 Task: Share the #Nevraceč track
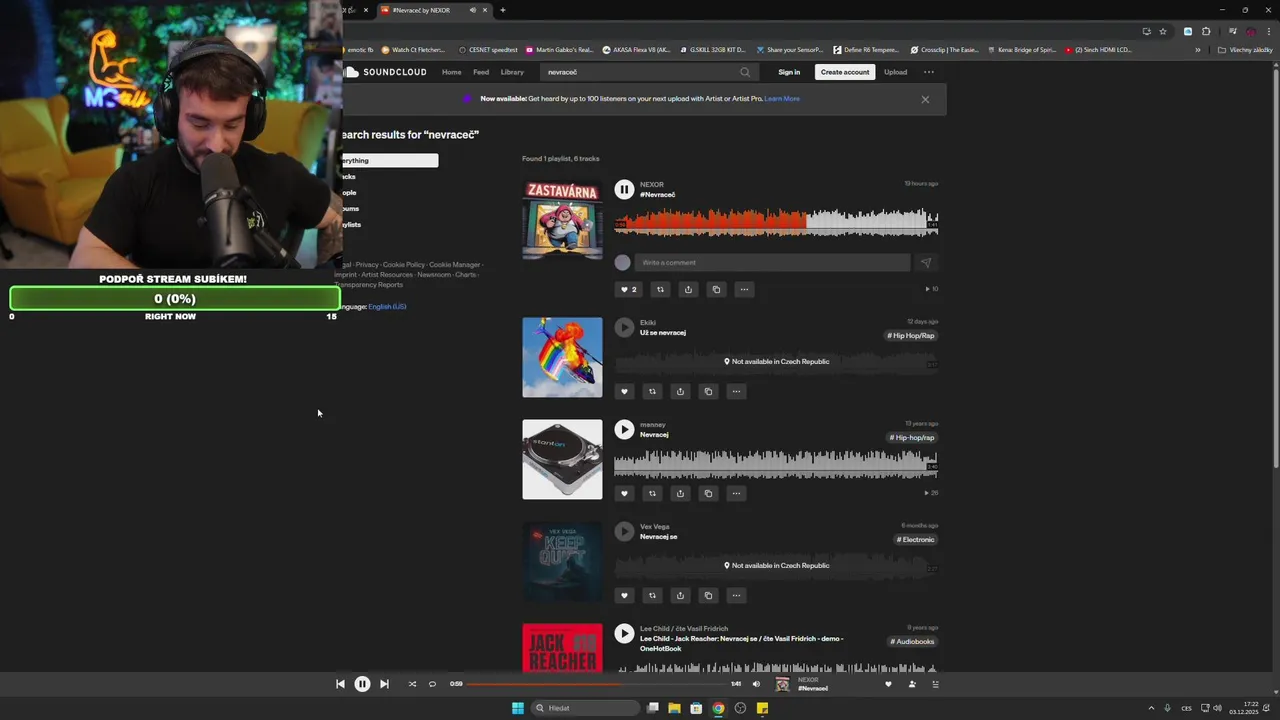[x=688, y=290]
